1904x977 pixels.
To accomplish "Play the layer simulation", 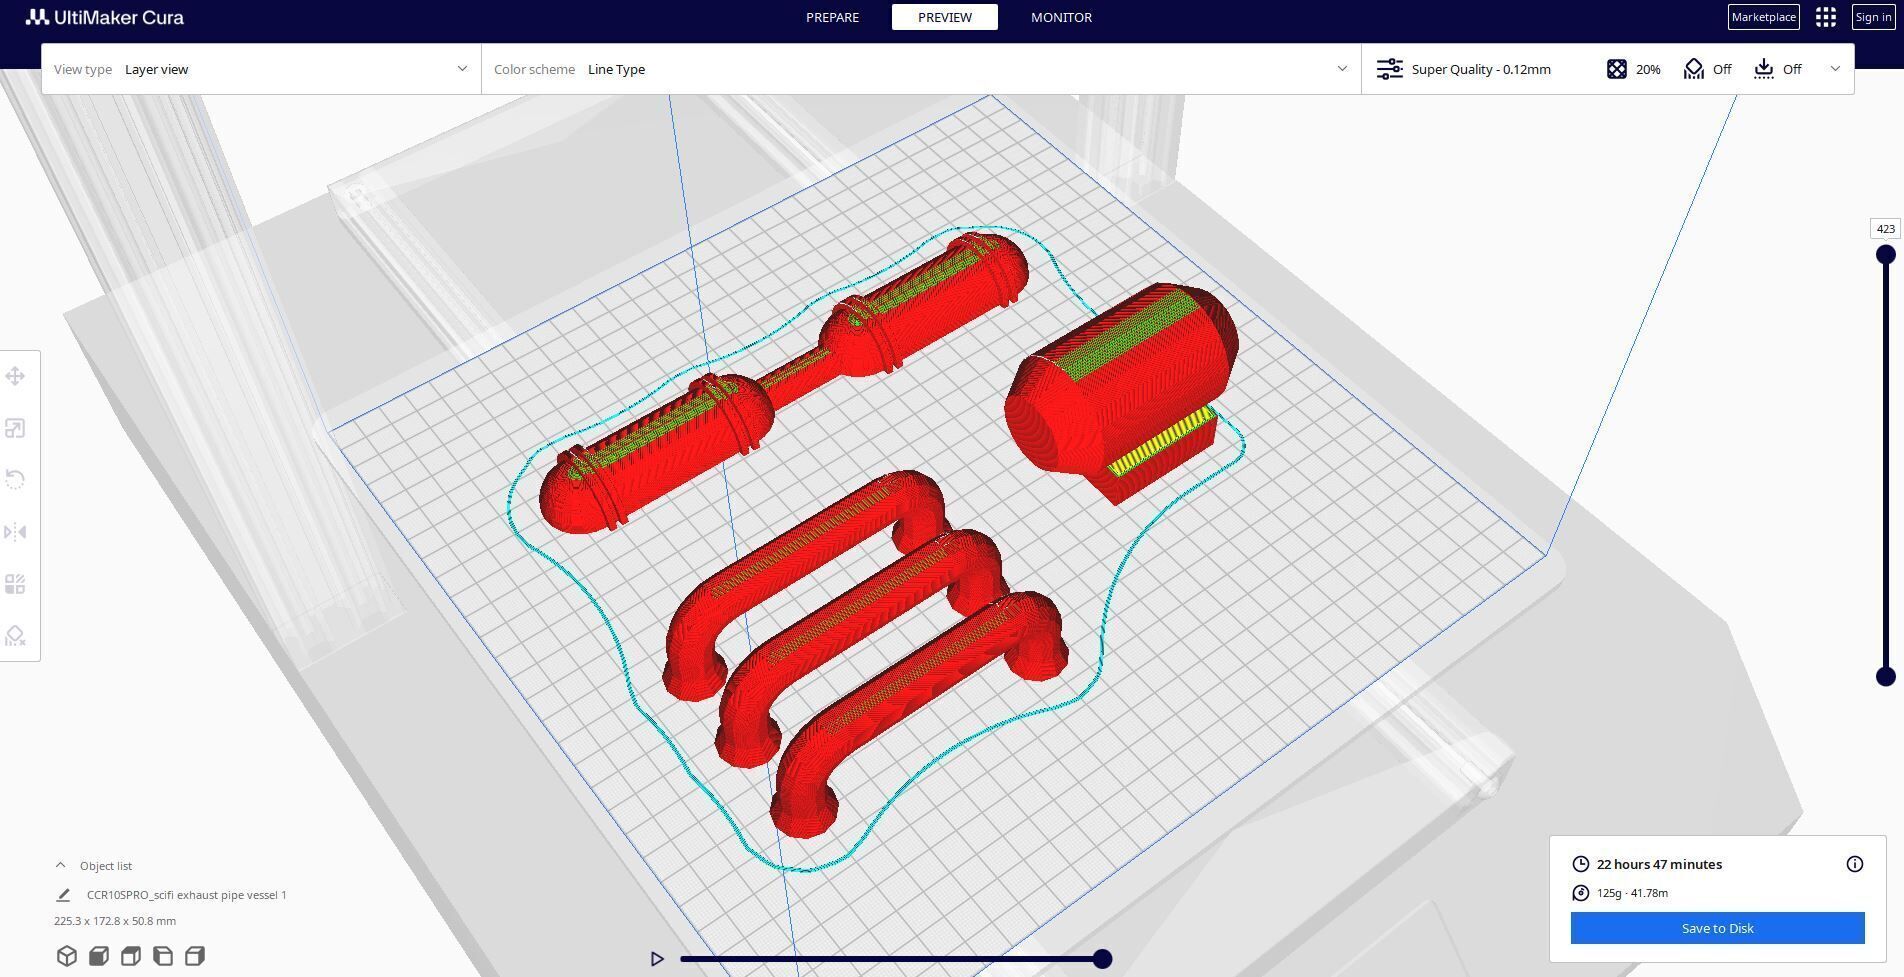I will (657, 959).
